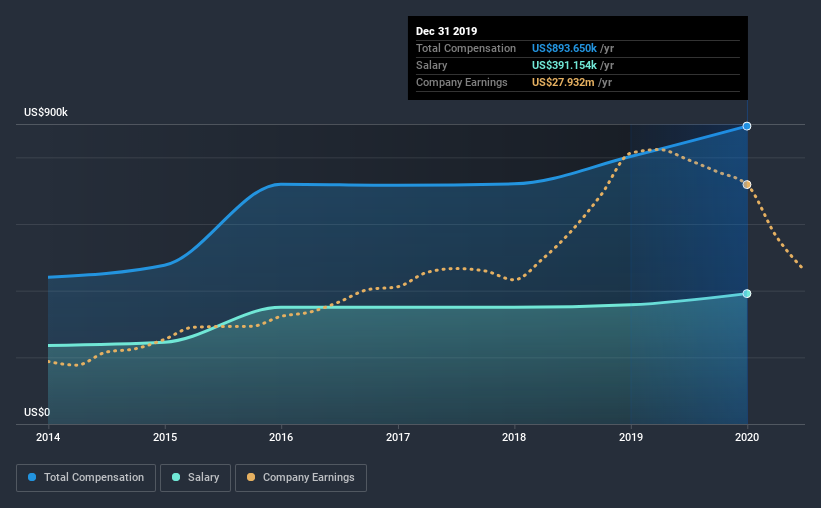Toggle the Company Earnings legend button
The width and height of the screenshot is (821, 508).
coord(301,478)
